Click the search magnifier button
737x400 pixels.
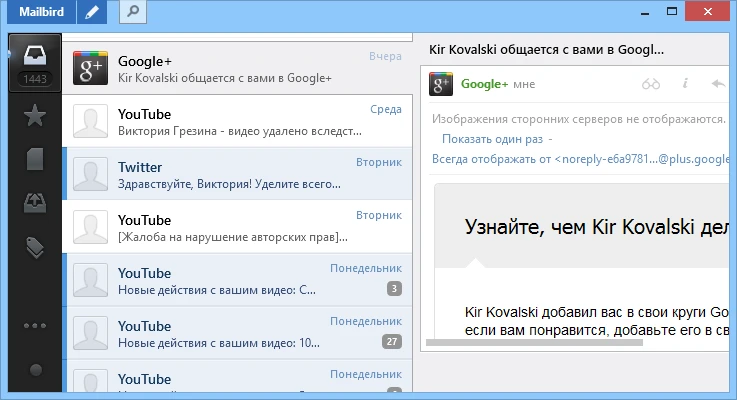pyautogui.click(x=133, y=12)
